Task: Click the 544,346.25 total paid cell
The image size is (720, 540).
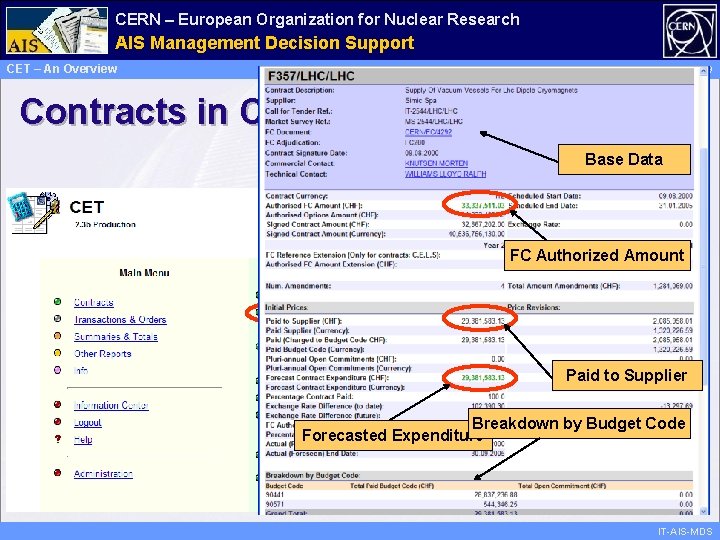Action: tap(501, 504)
